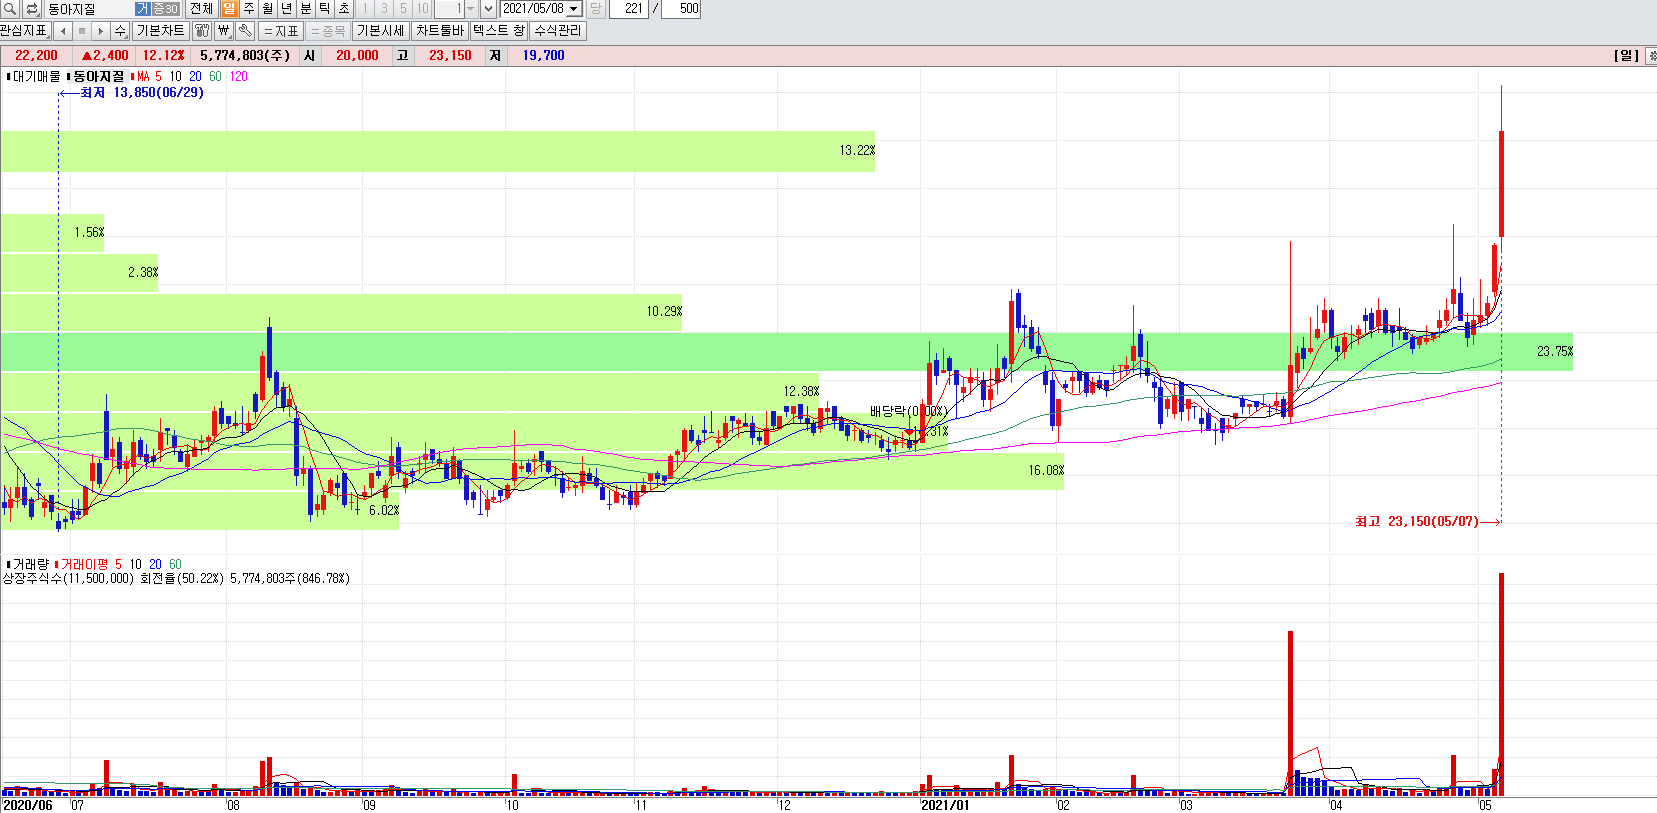The image size is (1657, 813).
Task: Select interval preset 5
Action: (403, 9)
